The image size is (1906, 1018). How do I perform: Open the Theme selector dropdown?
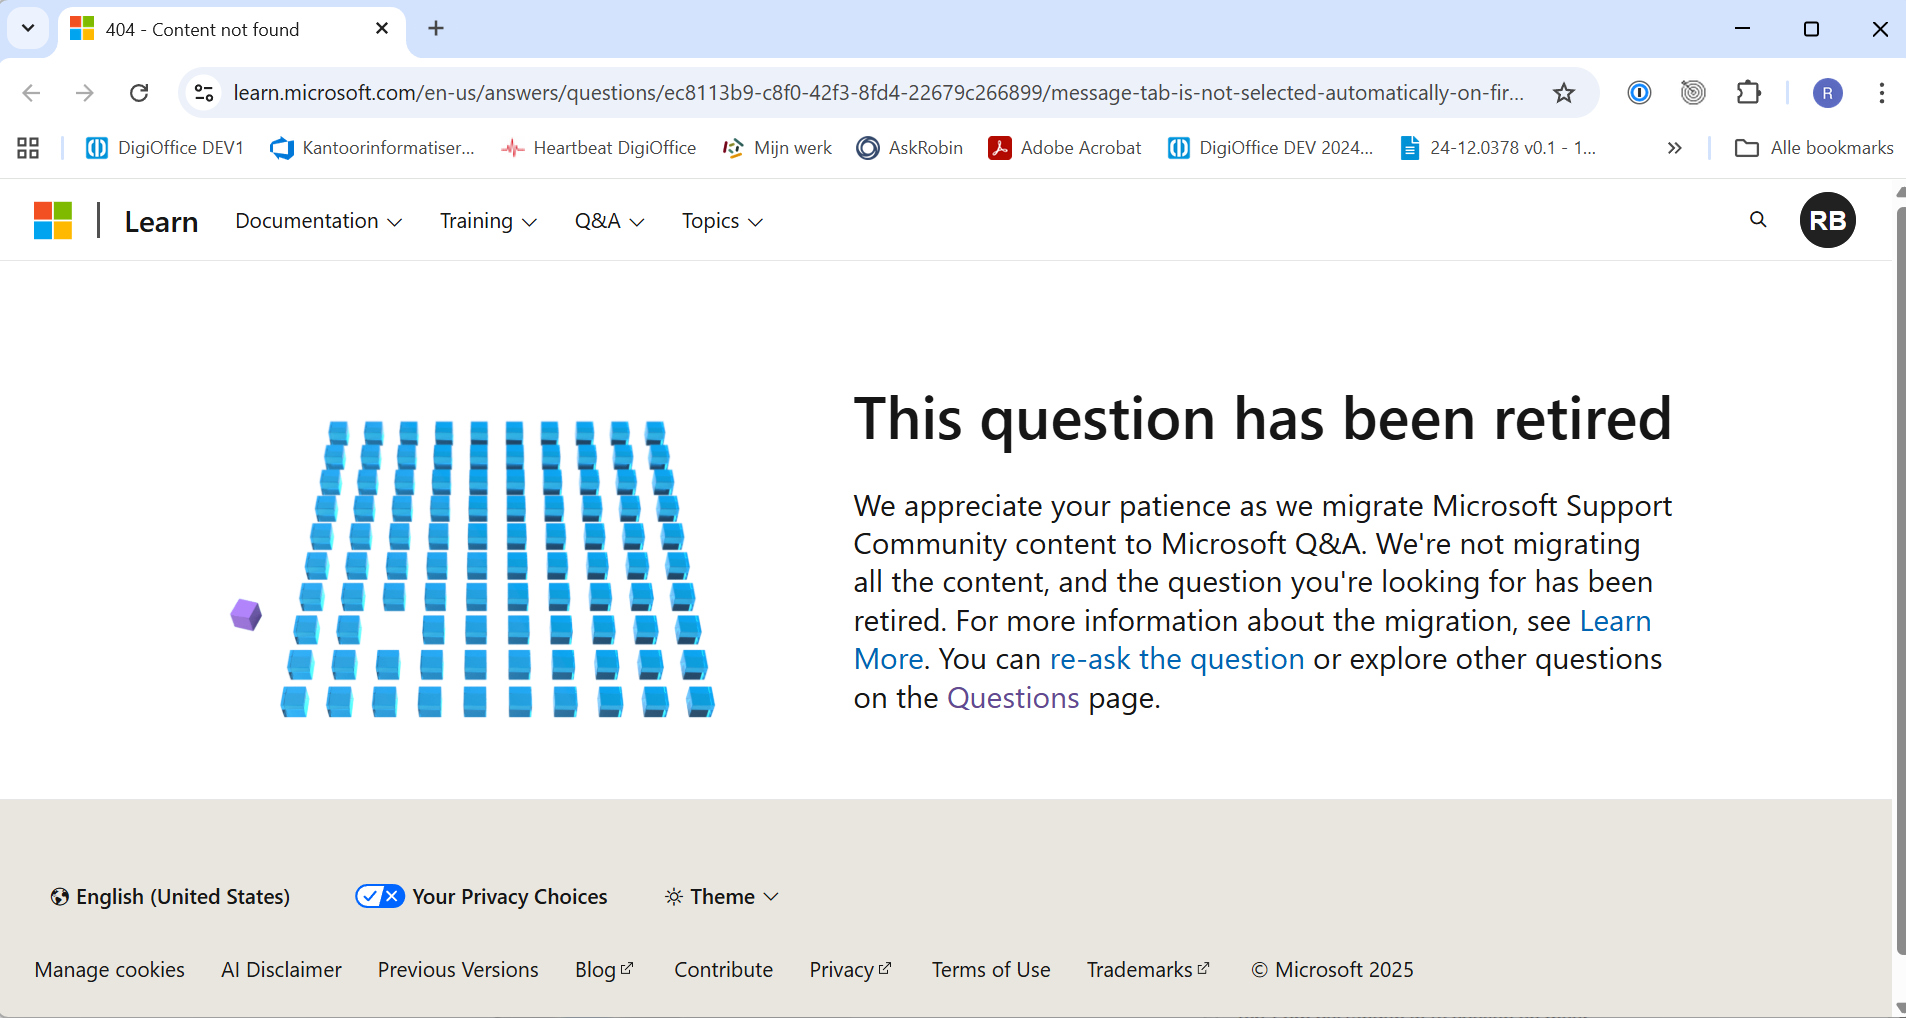[x=722, y=896]
